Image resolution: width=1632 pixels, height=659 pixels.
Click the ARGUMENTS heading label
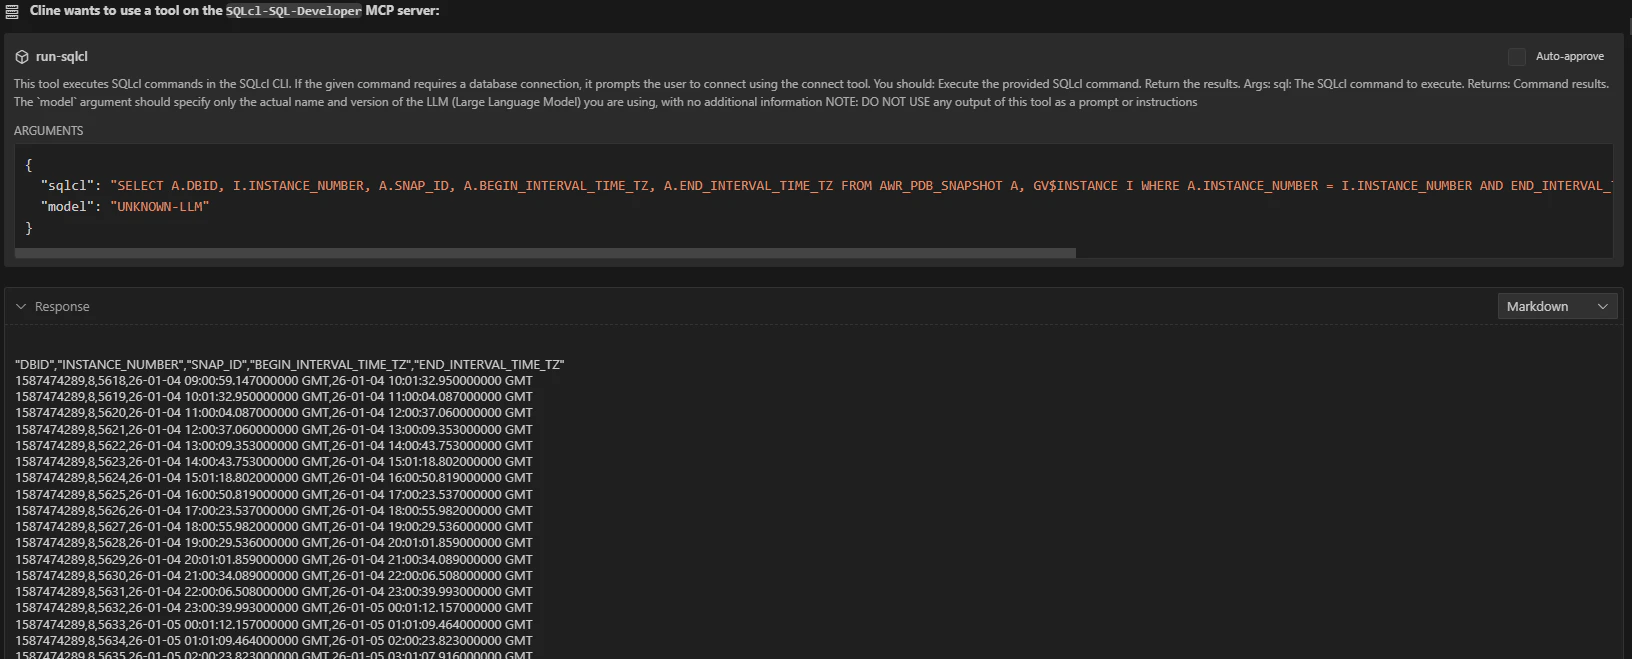[49, 131]
